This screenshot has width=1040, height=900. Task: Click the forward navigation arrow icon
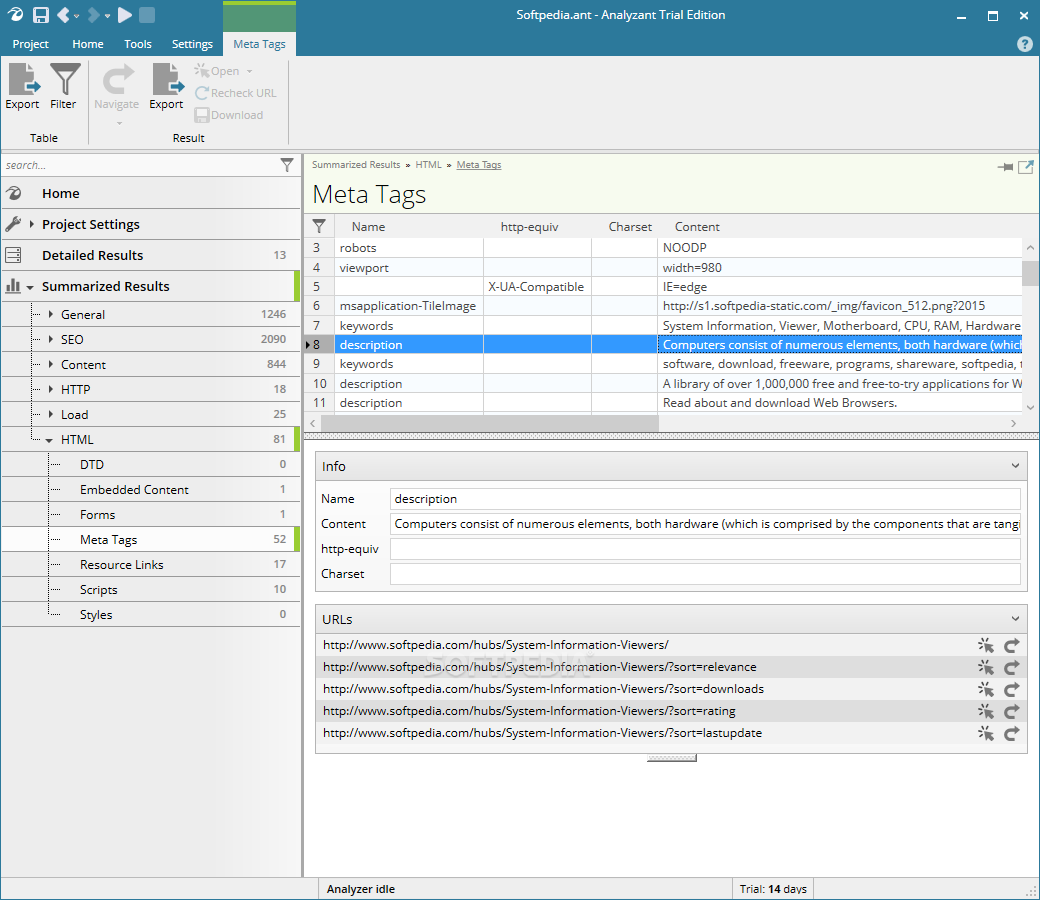coord(94,15)
